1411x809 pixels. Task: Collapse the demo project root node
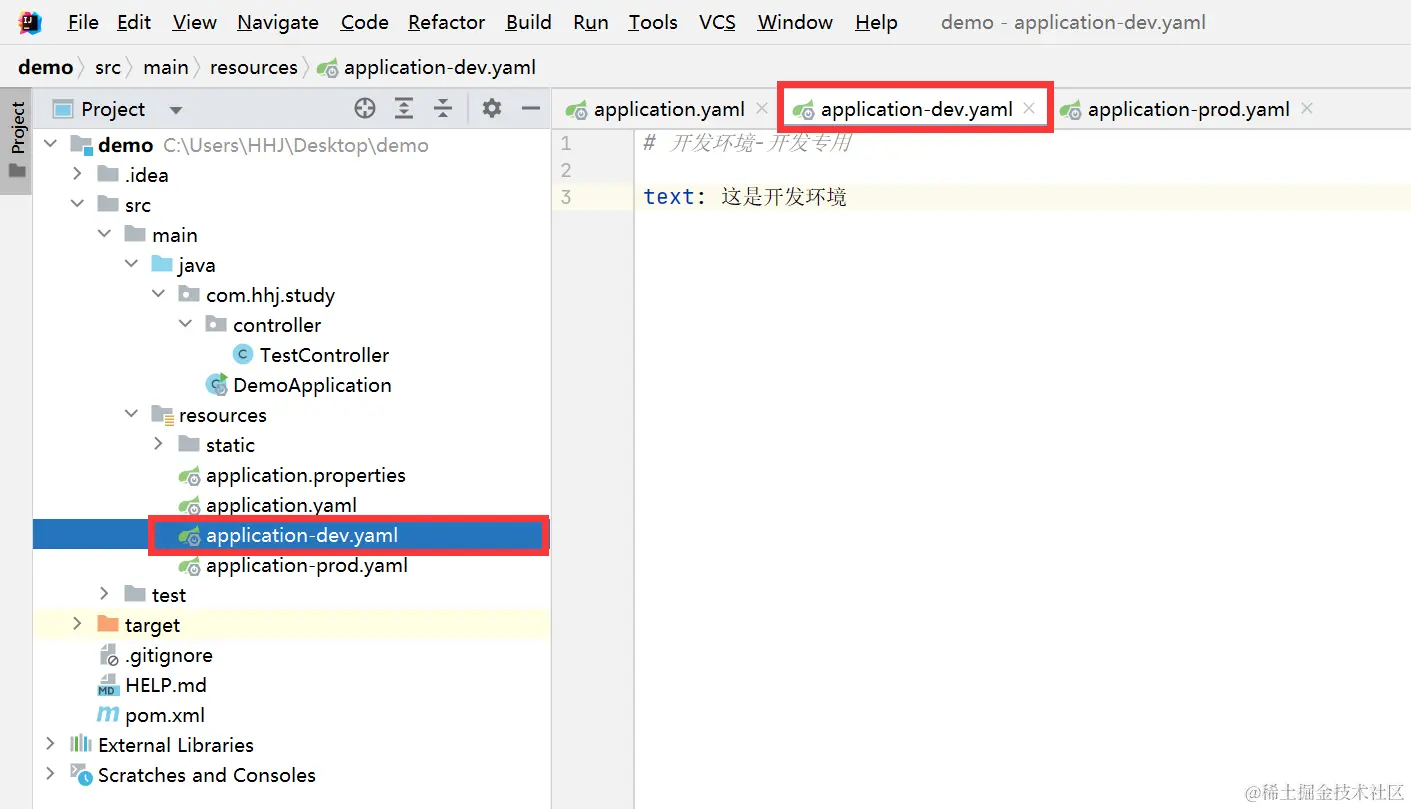click(x=50, y=145)
